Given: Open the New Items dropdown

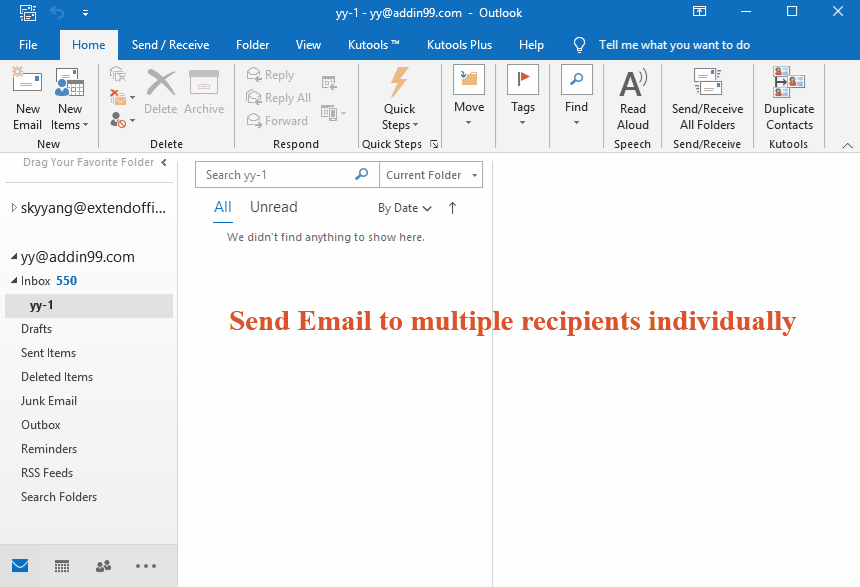Looking at the screenshot, I should (69, 97).
